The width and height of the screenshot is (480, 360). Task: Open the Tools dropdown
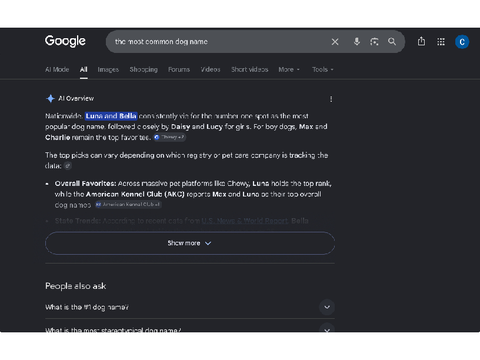pos(323,69)
